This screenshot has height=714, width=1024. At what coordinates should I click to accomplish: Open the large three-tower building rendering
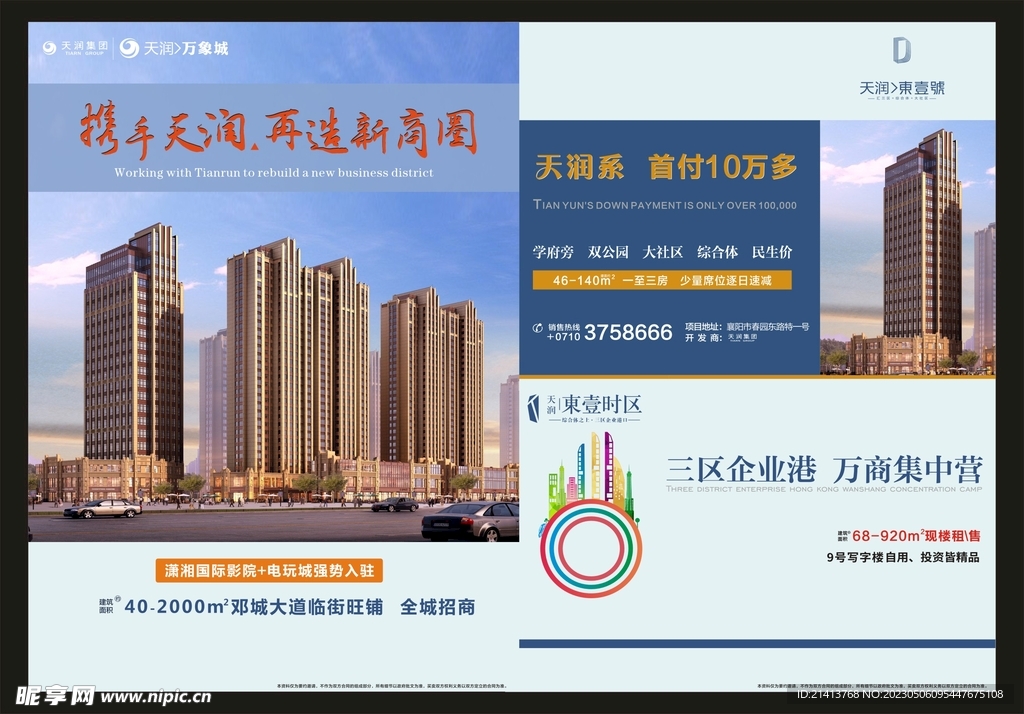click(274, 366)
